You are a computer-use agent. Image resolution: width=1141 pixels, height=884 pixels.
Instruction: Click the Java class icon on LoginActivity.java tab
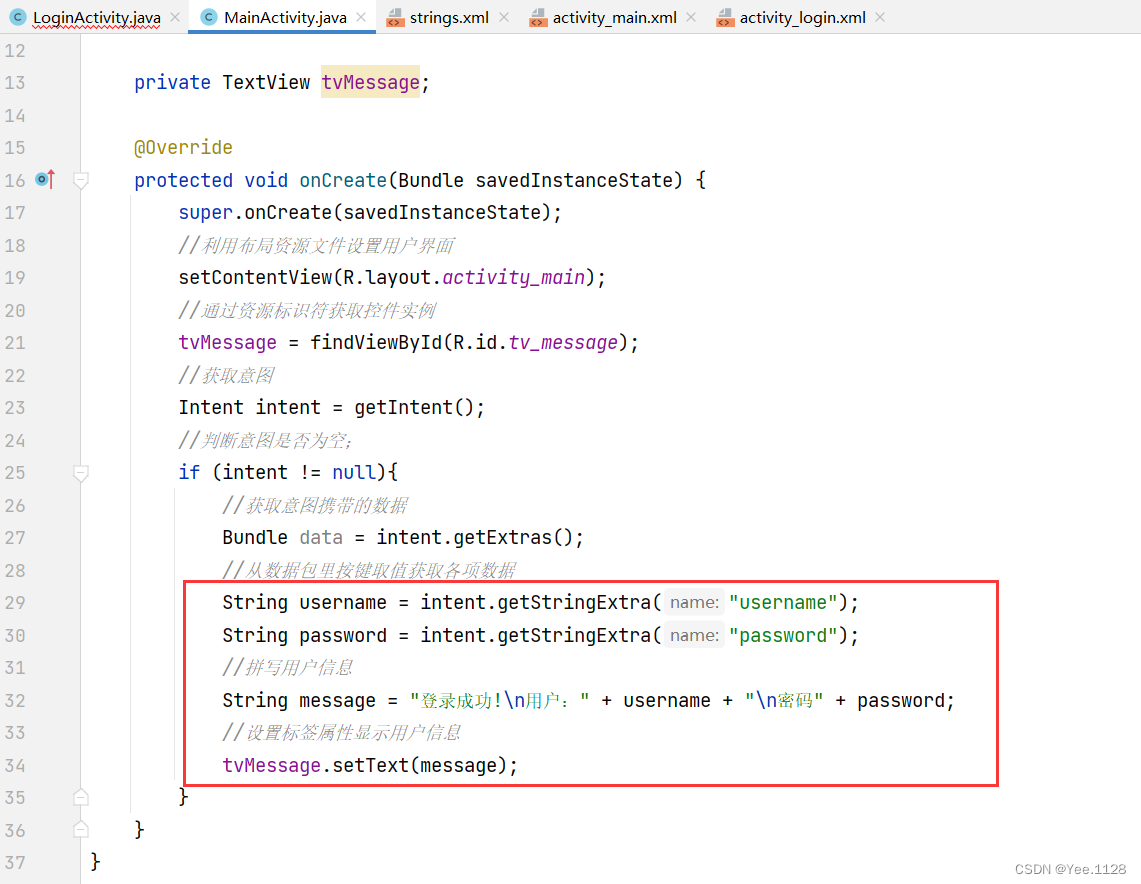(x=19, y=17)
